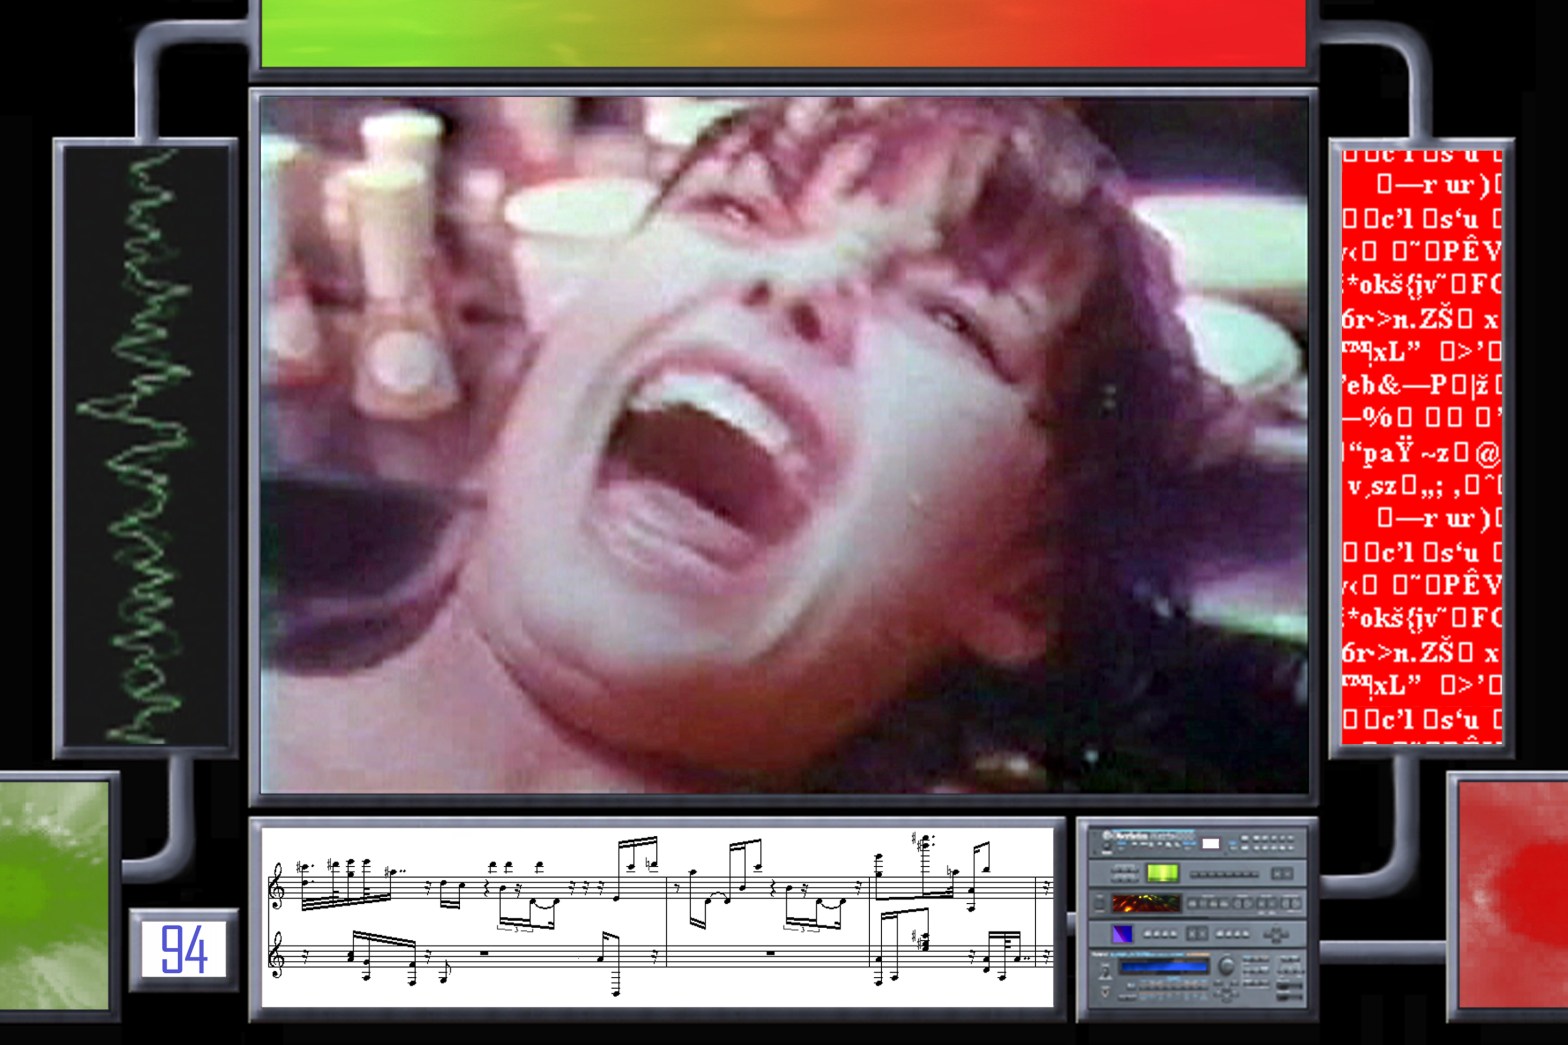Click the white display on top rack unit
The height and width of the screenshot is (1045, 1568).
pos(1210,844)
